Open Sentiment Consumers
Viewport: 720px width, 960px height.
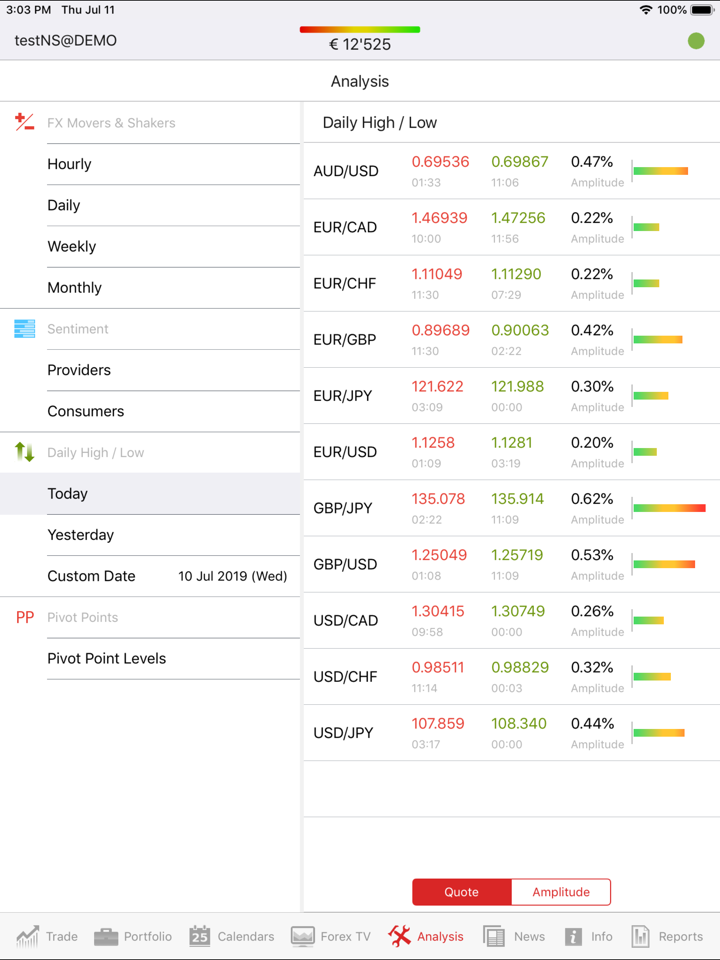pos(150,411)
